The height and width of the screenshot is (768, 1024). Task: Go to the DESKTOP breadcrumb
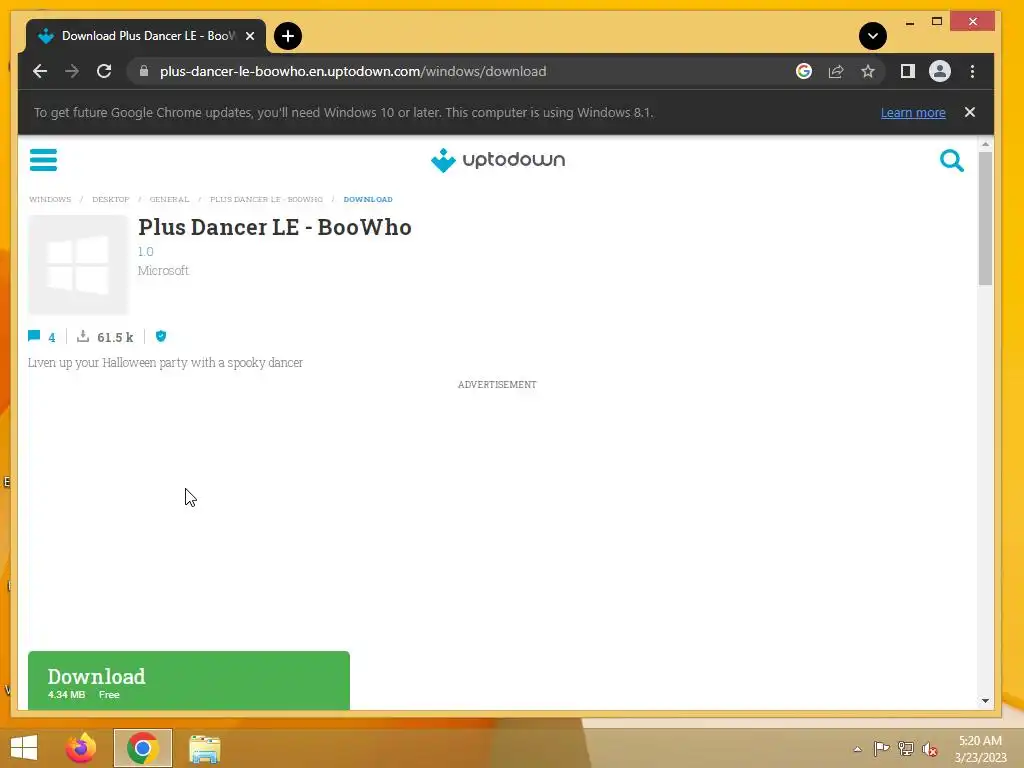tap(110, 199)
